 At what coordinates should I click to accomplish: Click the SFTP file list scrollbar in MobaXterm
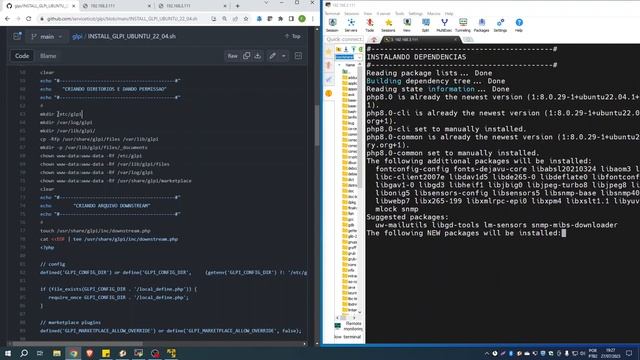(360, 127)
